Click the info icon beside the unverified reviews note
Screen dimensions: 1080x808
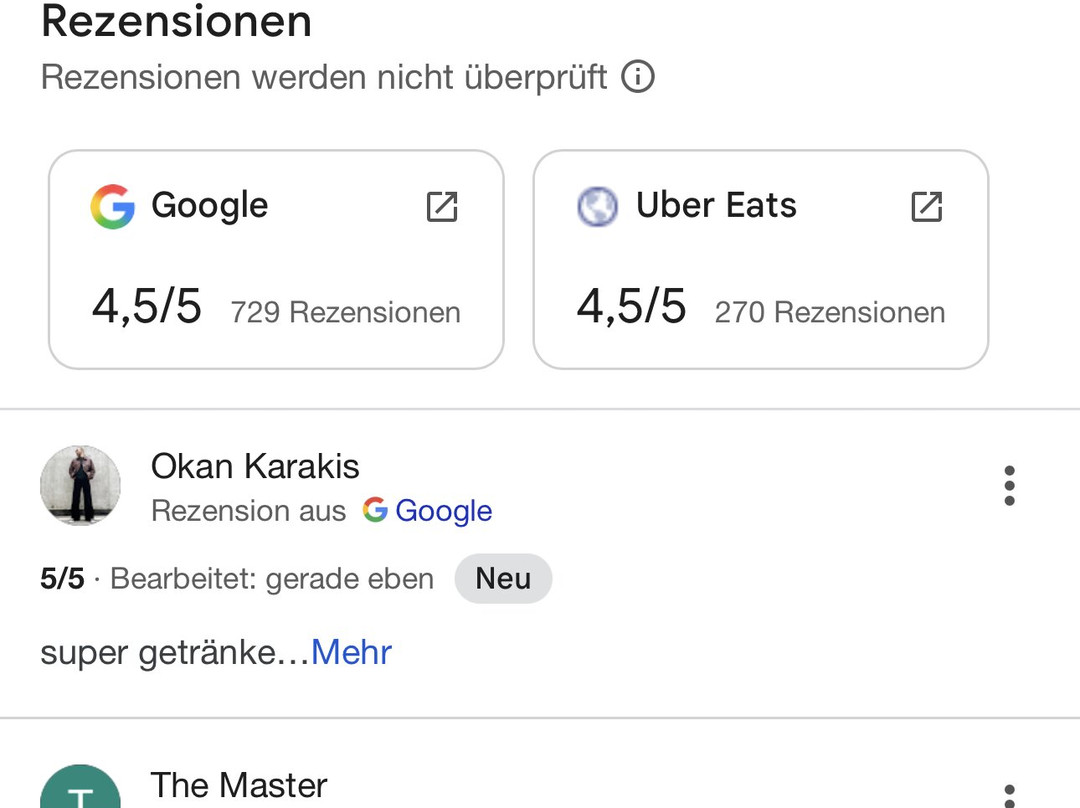click(x=638, y=76)
